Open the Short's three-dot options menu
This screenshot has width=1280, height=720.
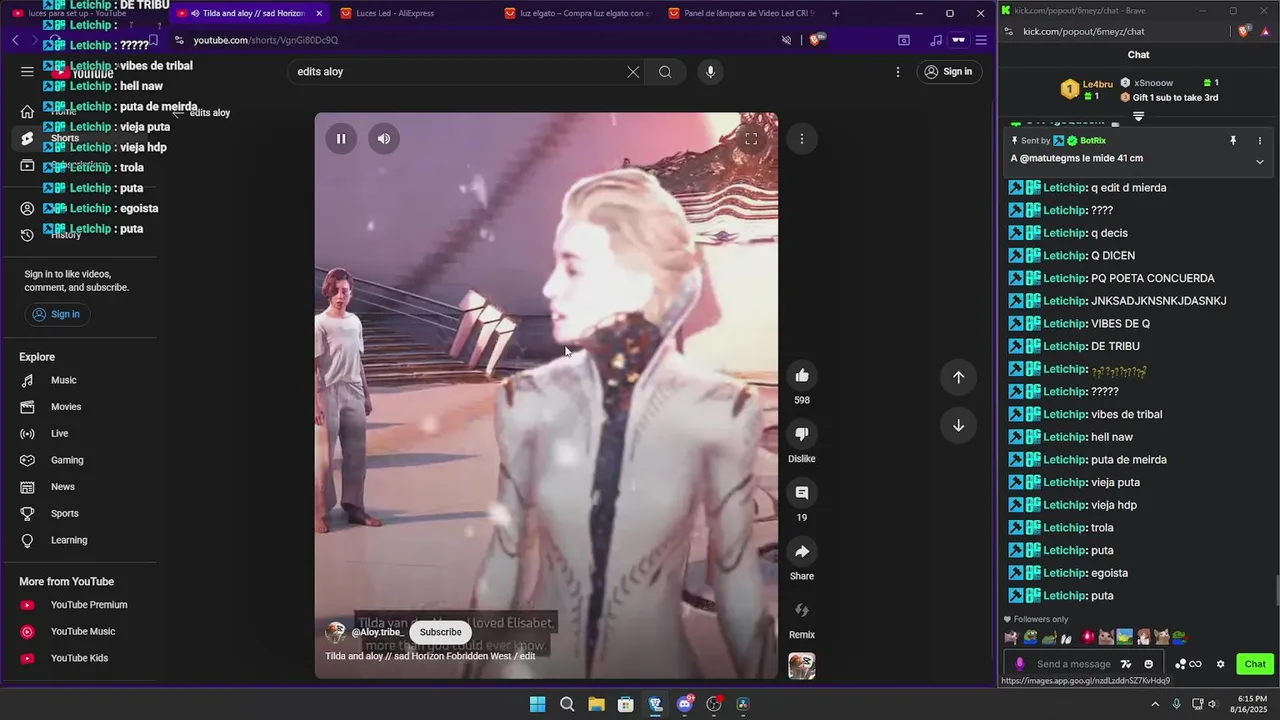(801, 139)
